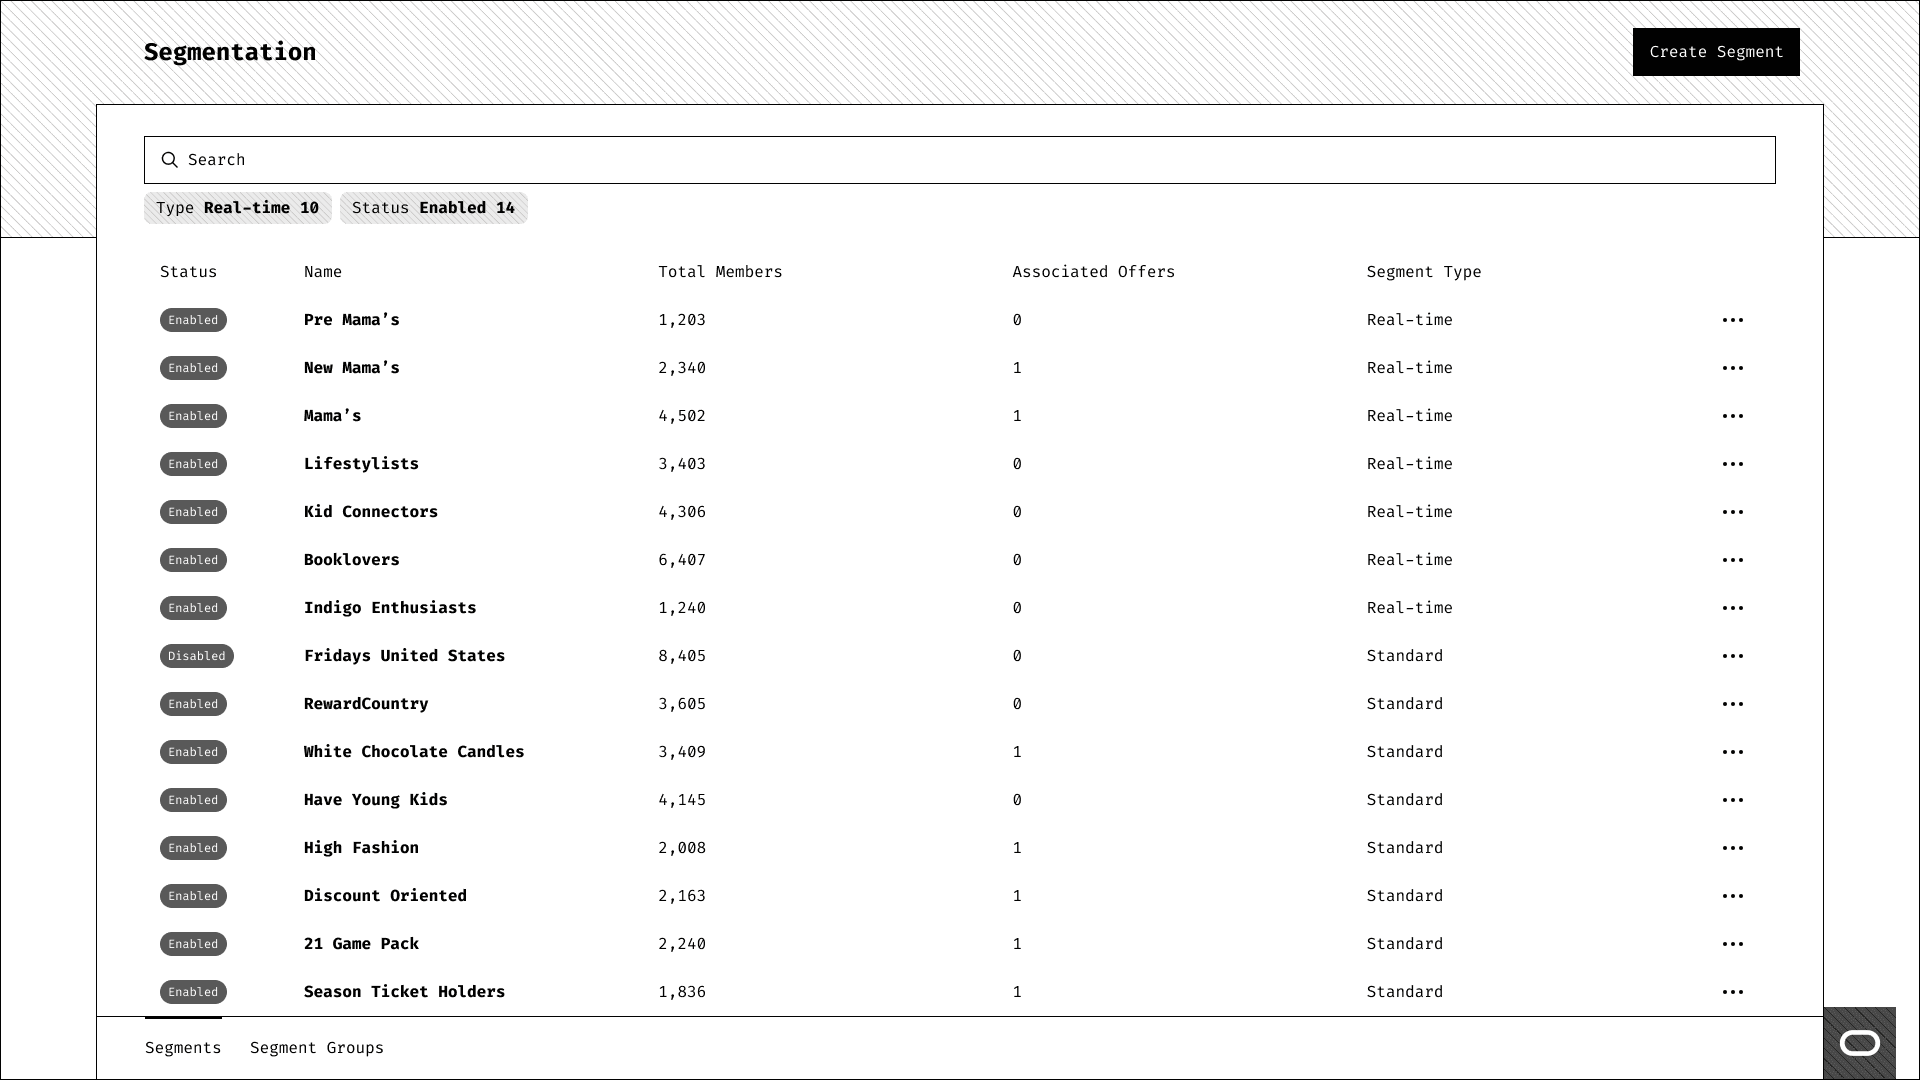Image resolution: width=1920 pixels, height=1080 pixels.
Task: Open more options for White Chocolate Candles
Action: pyautogui.click(x=1732, y=752)
